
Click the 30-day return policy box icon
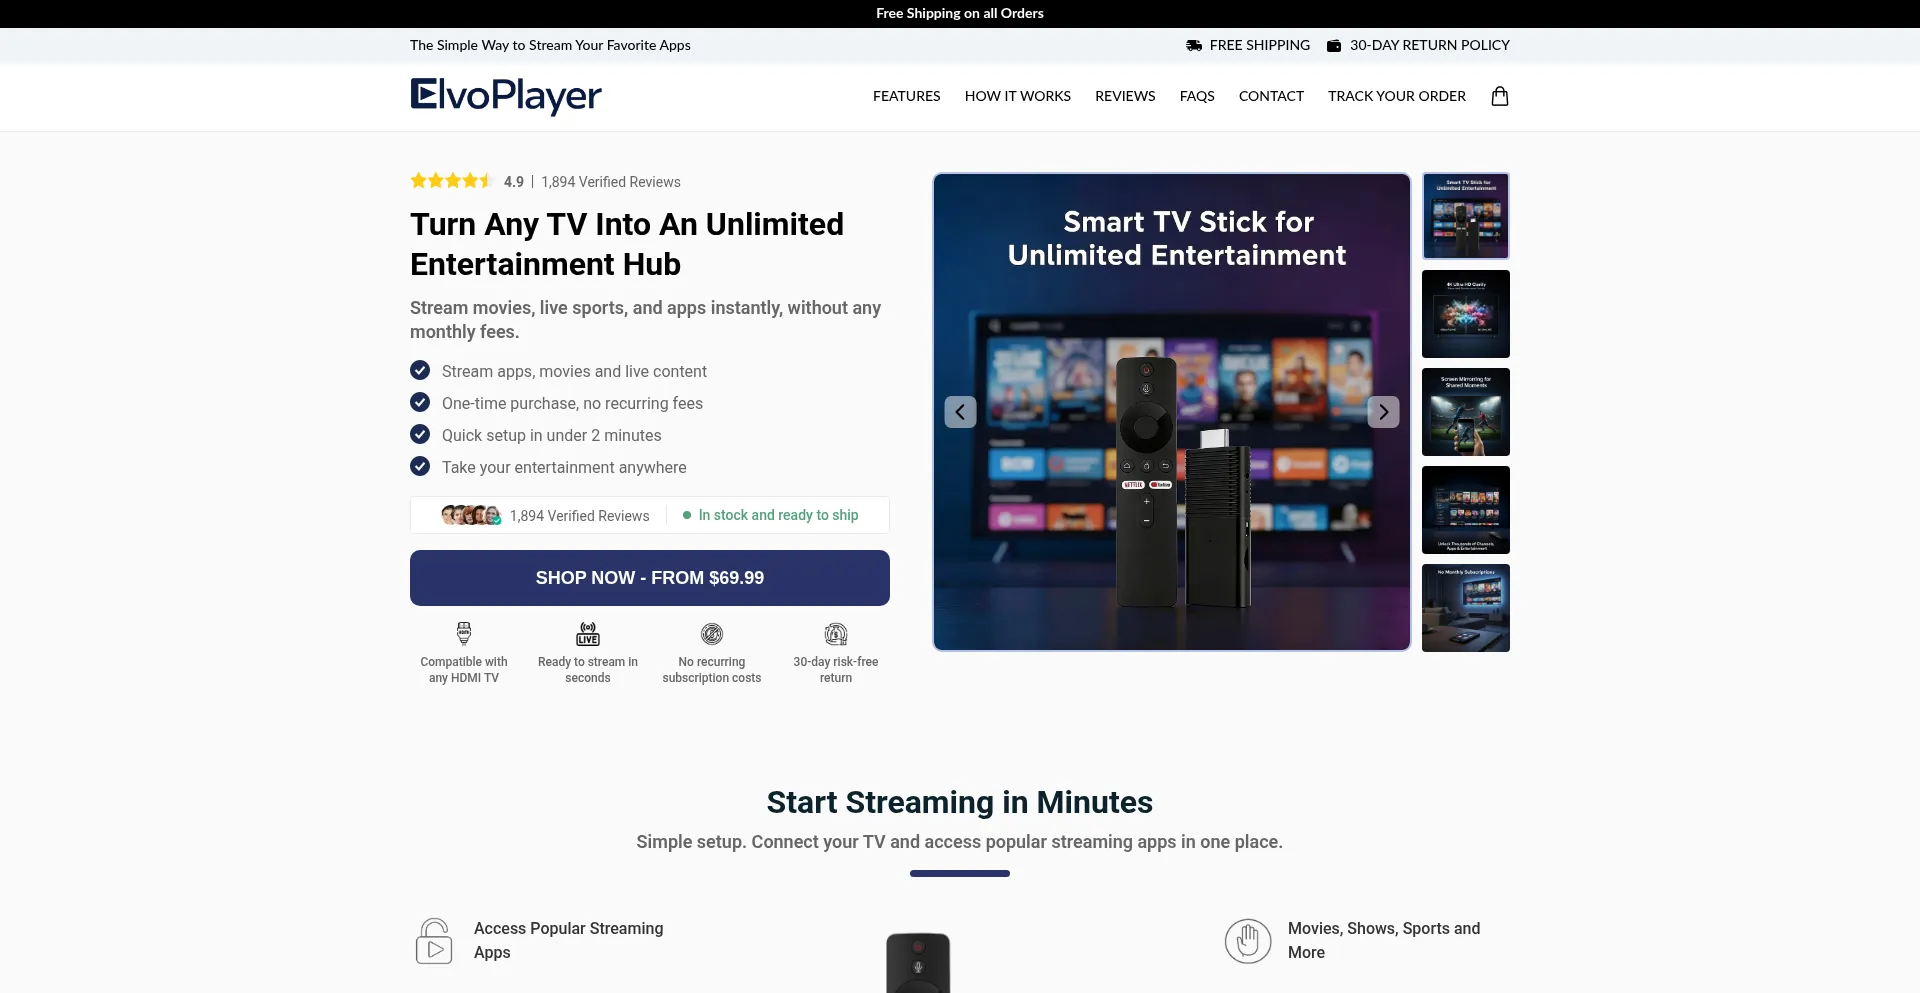(x=1334, y=46)
